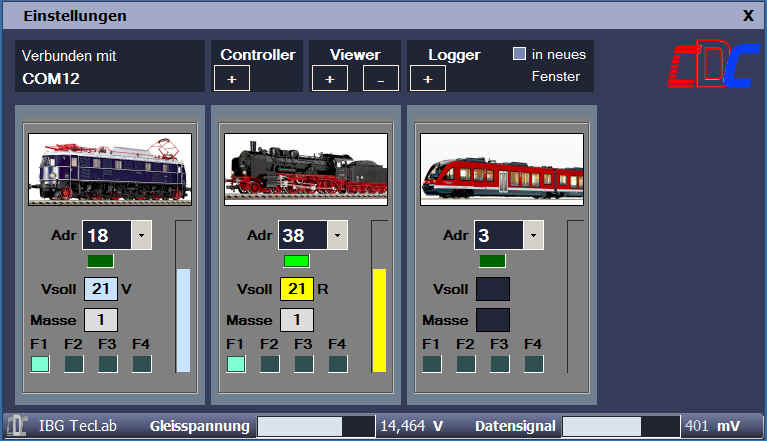Viewport: 767px width, 441px height.
Task: Toggle F4 function for loco 3
Action: (534, 364)
